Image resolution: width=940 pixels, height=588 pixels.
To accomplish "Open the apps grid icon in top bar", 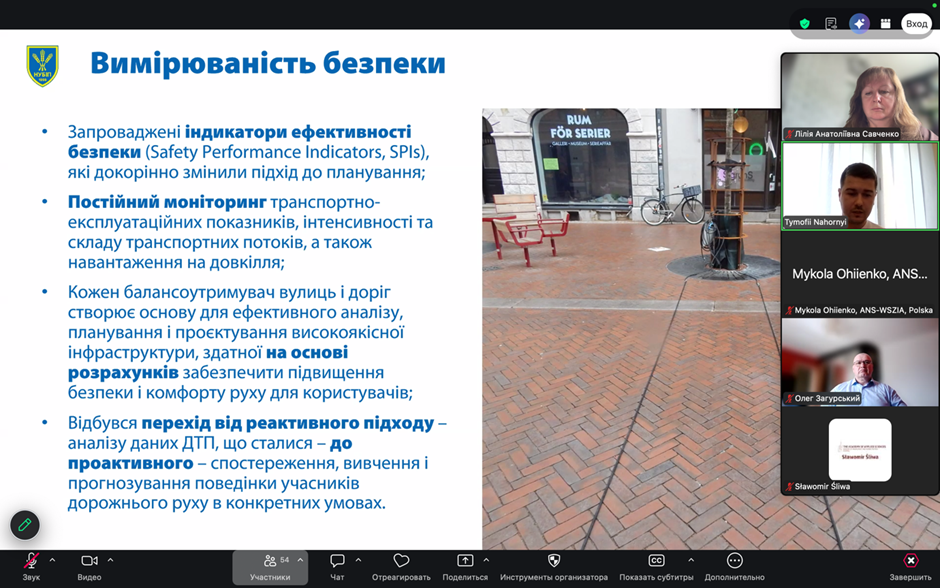I will 885,23.
